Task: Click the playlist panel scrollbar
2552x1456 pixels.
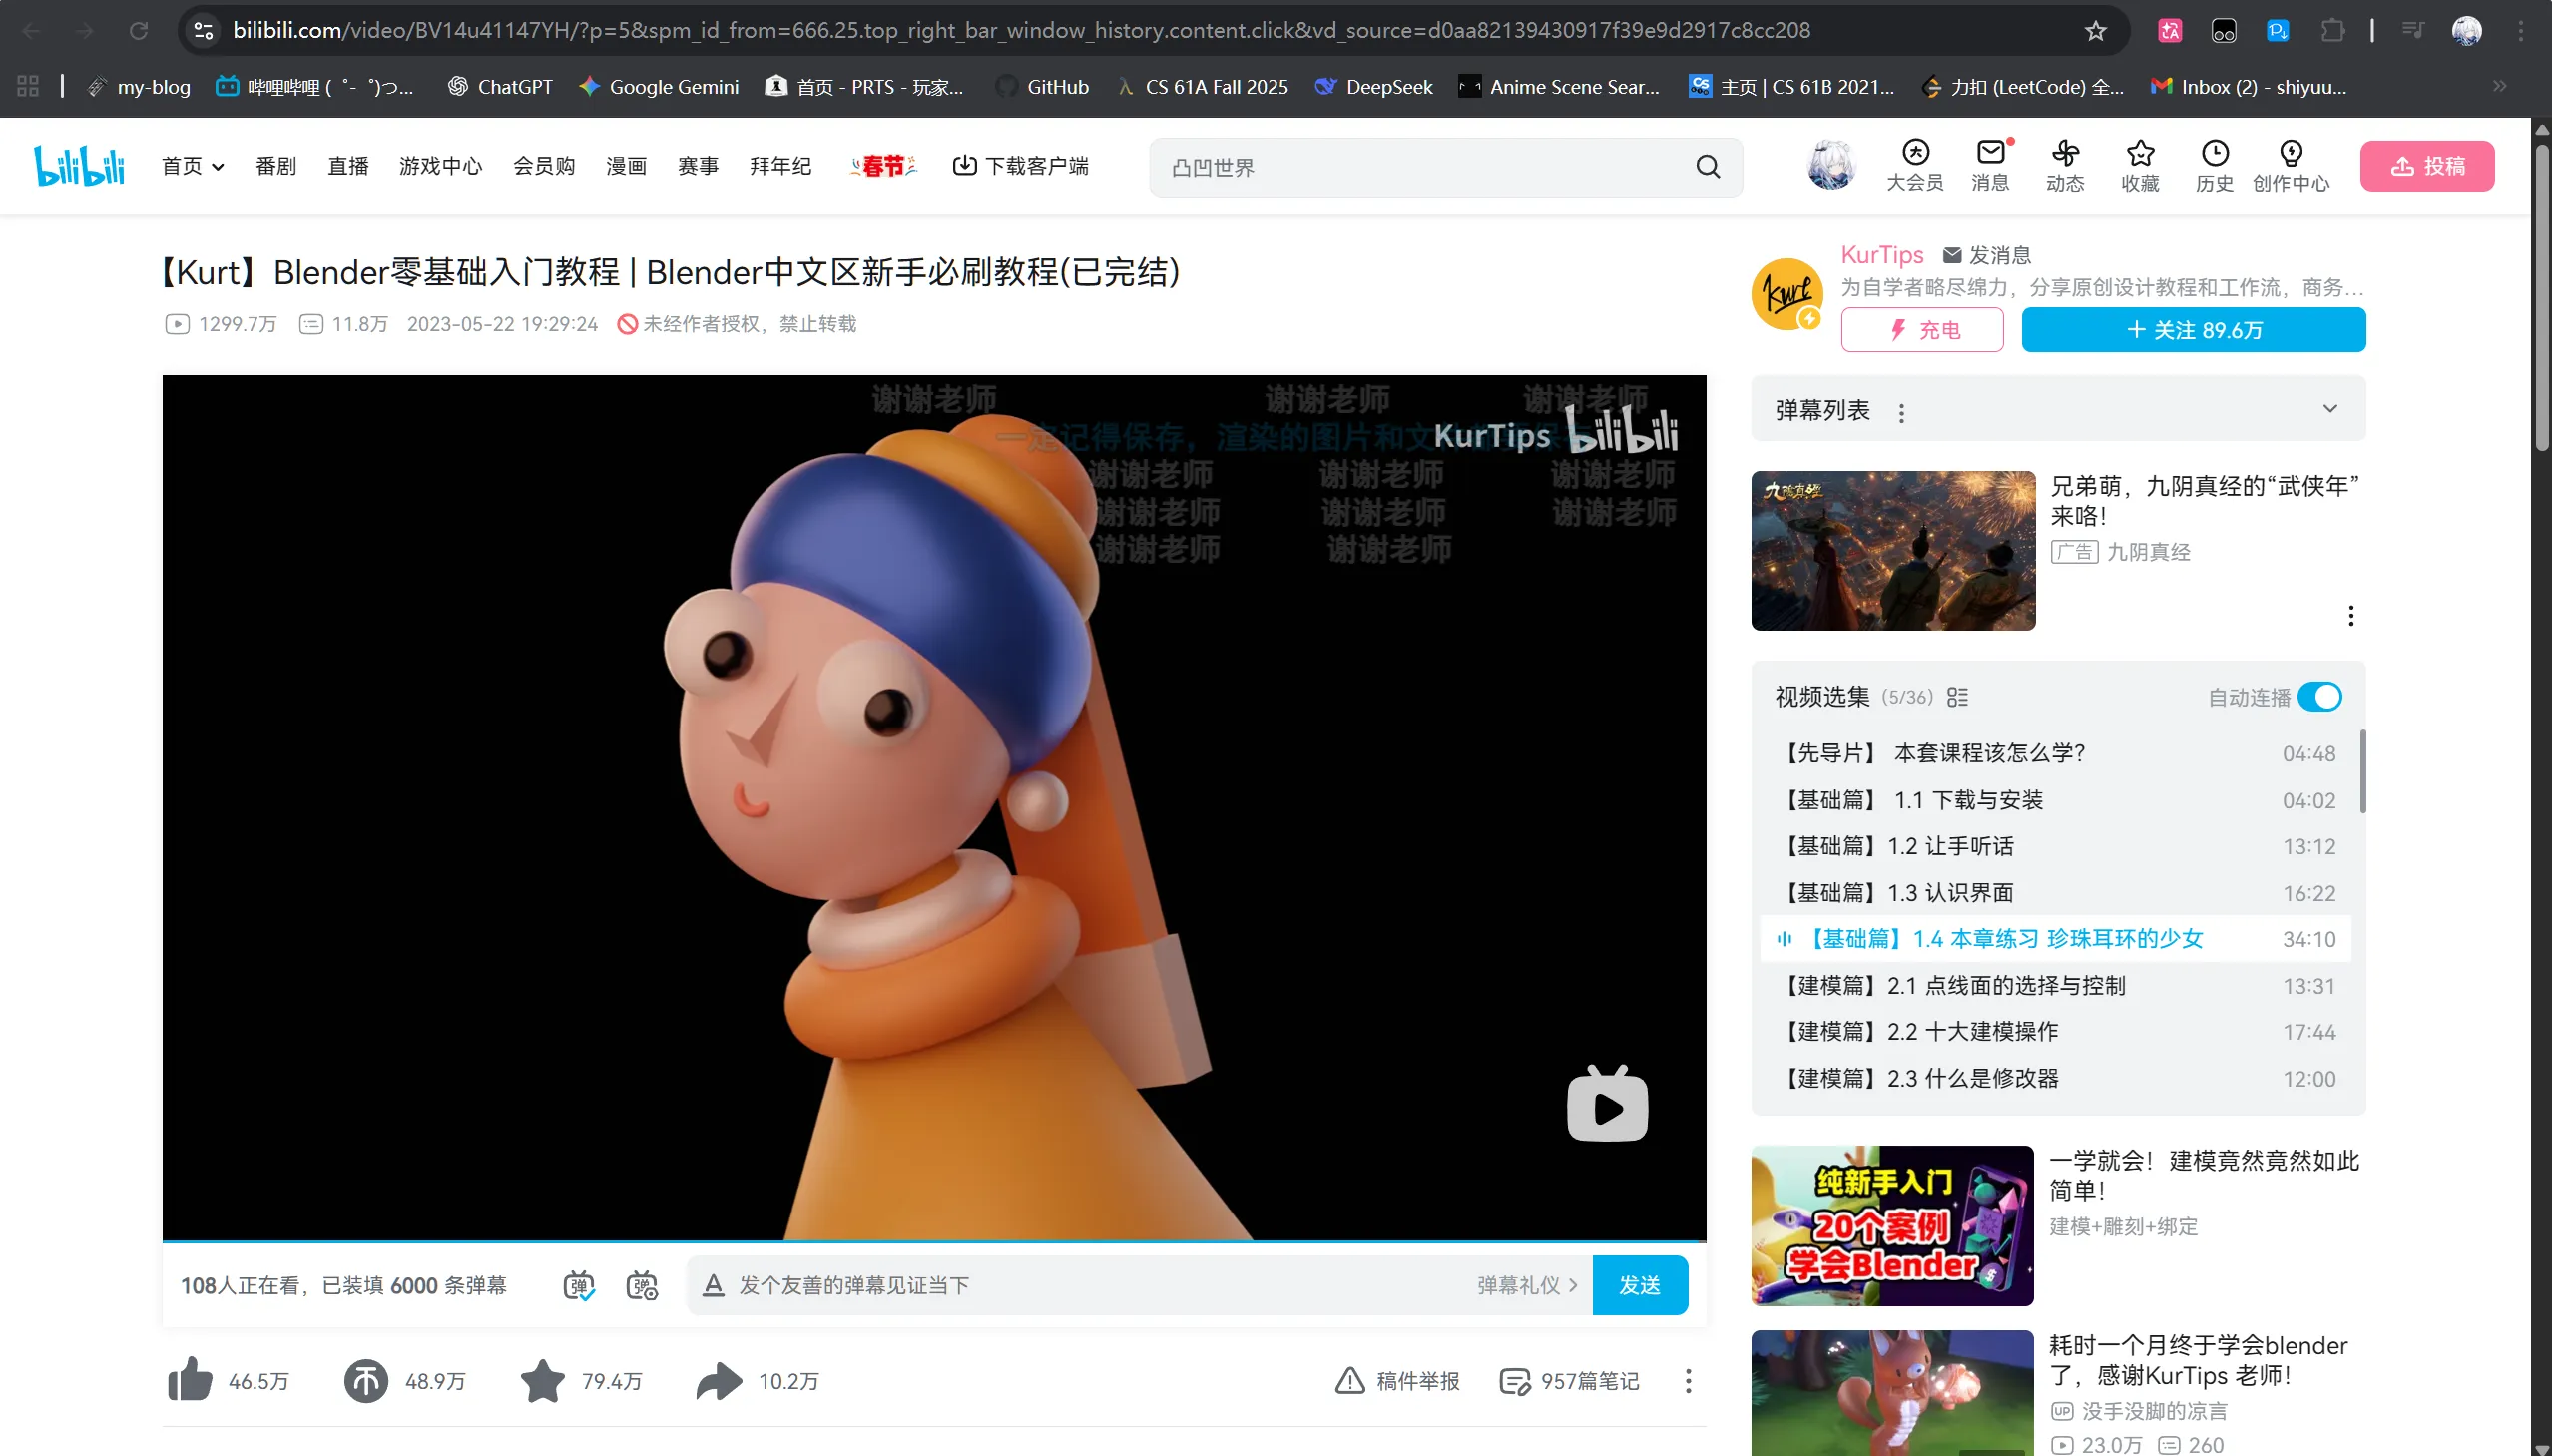Action: point(2362,772)
